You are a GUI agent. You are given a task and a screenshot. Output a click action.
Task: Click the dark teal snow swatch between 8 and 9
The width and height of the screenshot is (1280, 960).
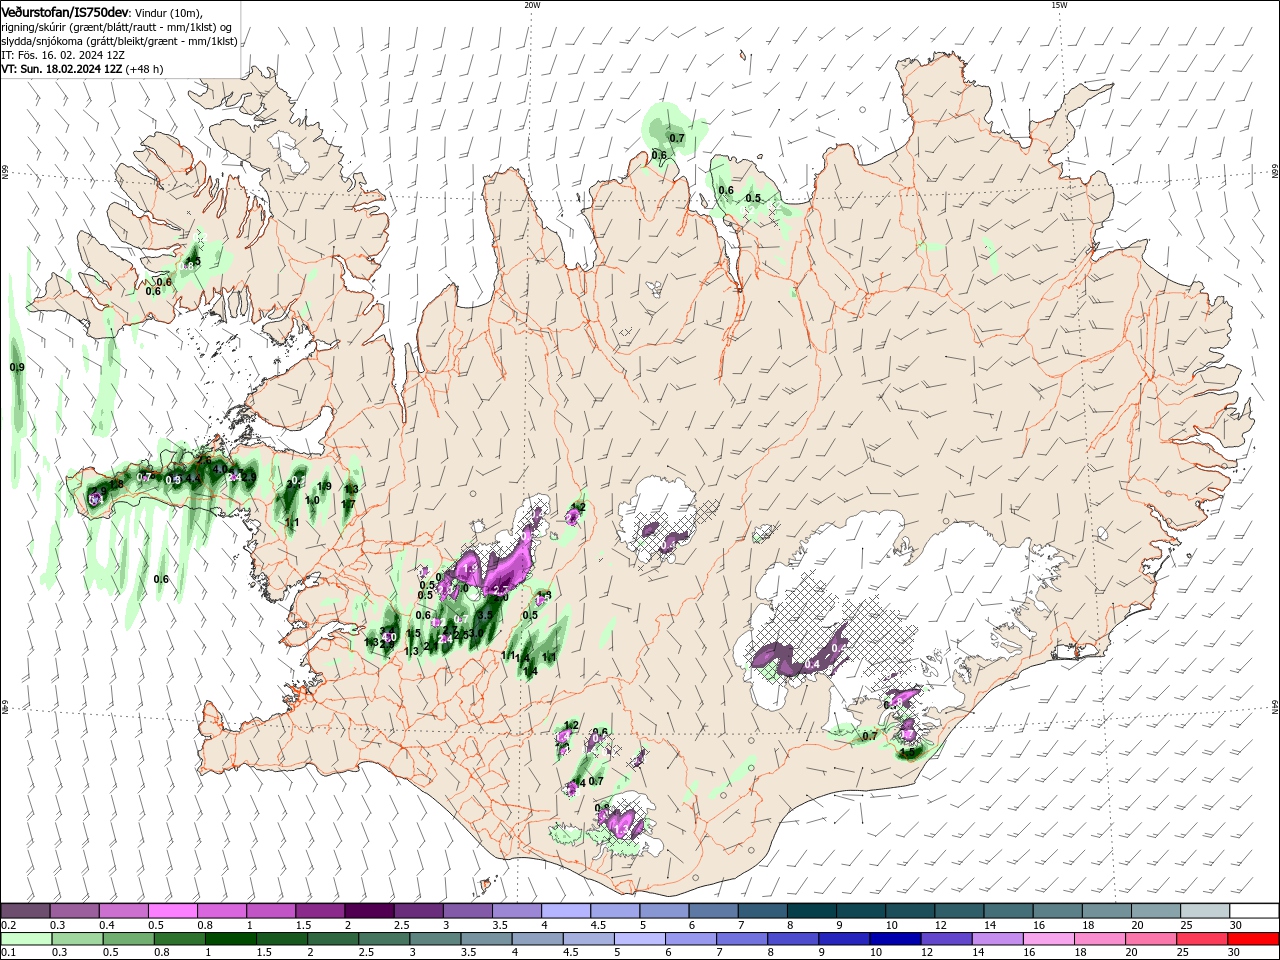point(810,911)
